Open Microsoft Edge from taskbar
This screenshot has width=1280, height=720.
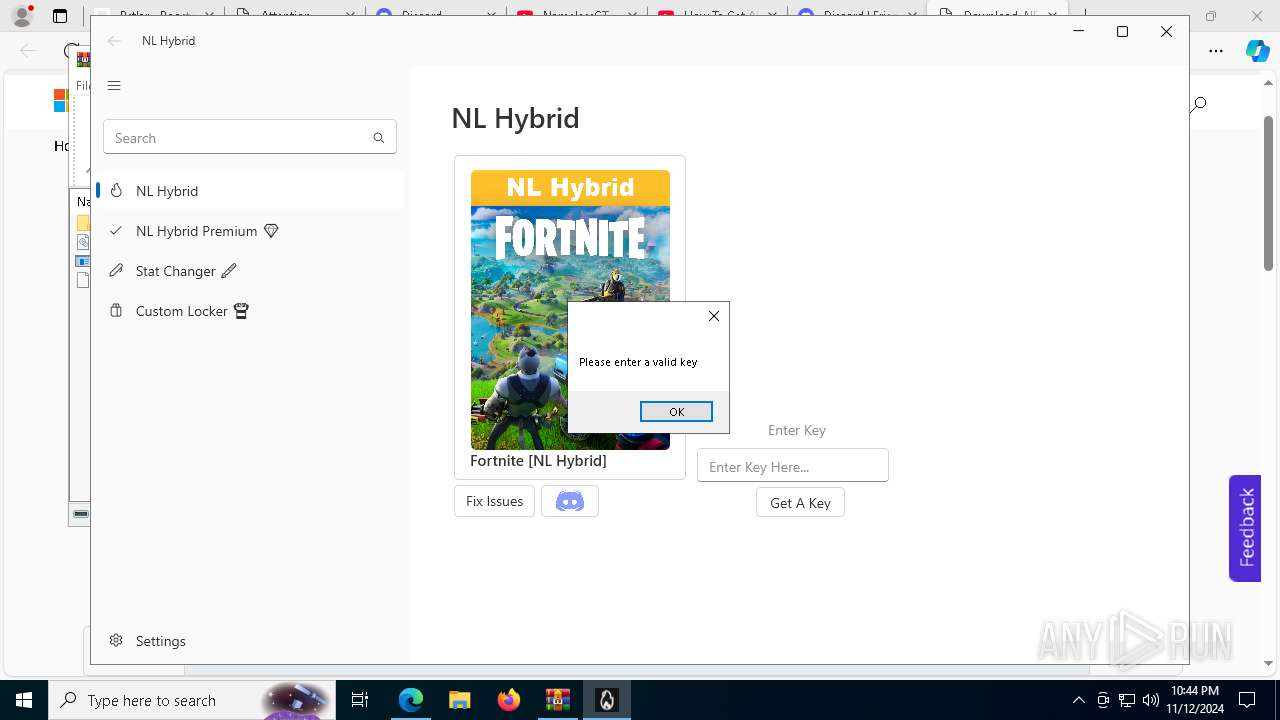coord(411,700)
